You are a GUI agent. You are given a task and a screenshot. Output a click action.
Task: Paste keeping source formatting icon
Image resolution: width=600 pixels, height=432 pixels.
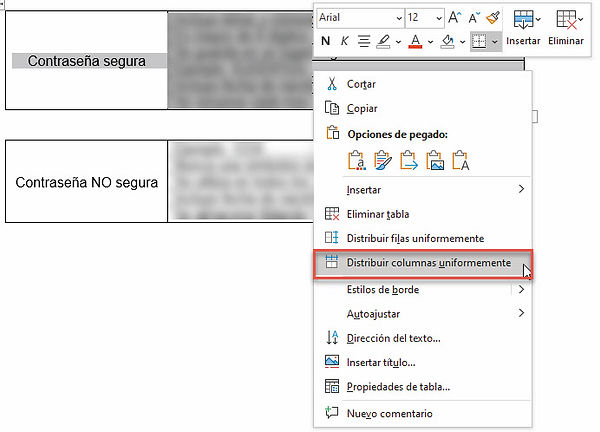(356, 160)
